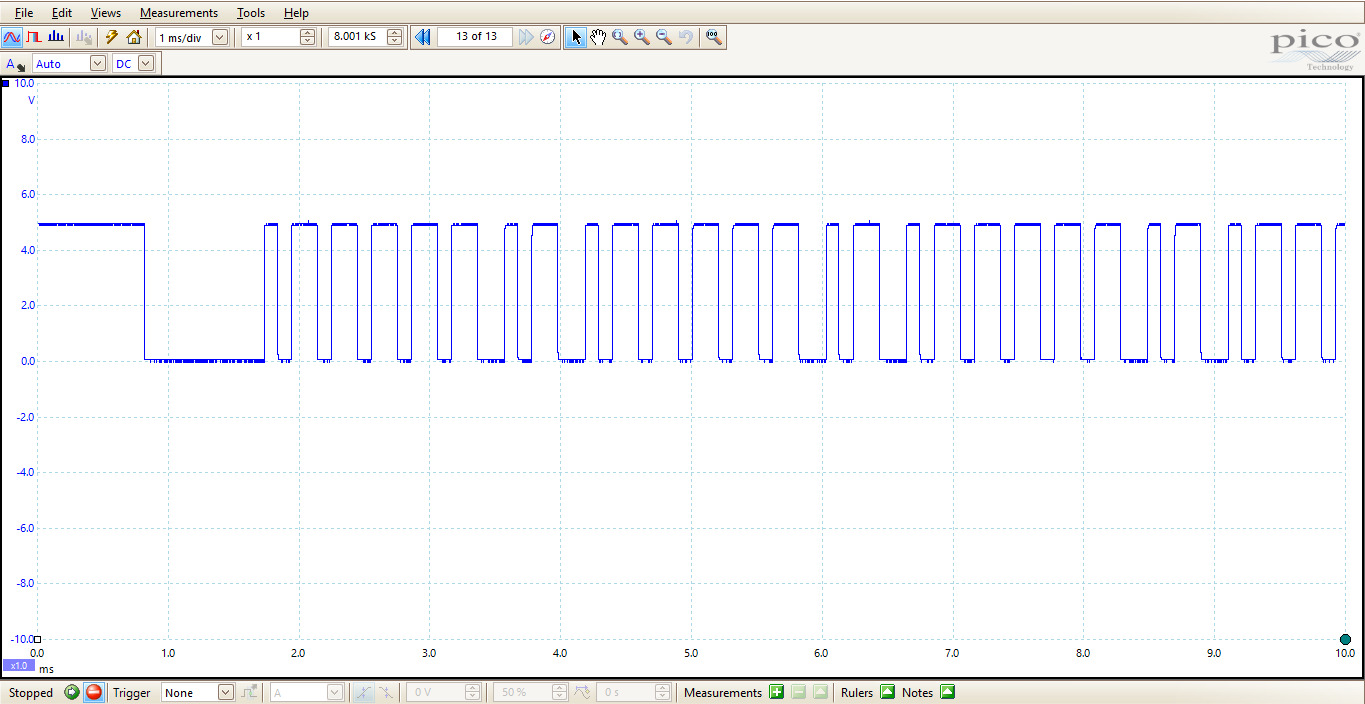Viewport: 1365px width, 704px height.
Task: Switch to Scope mode
Action: point(12,37)
